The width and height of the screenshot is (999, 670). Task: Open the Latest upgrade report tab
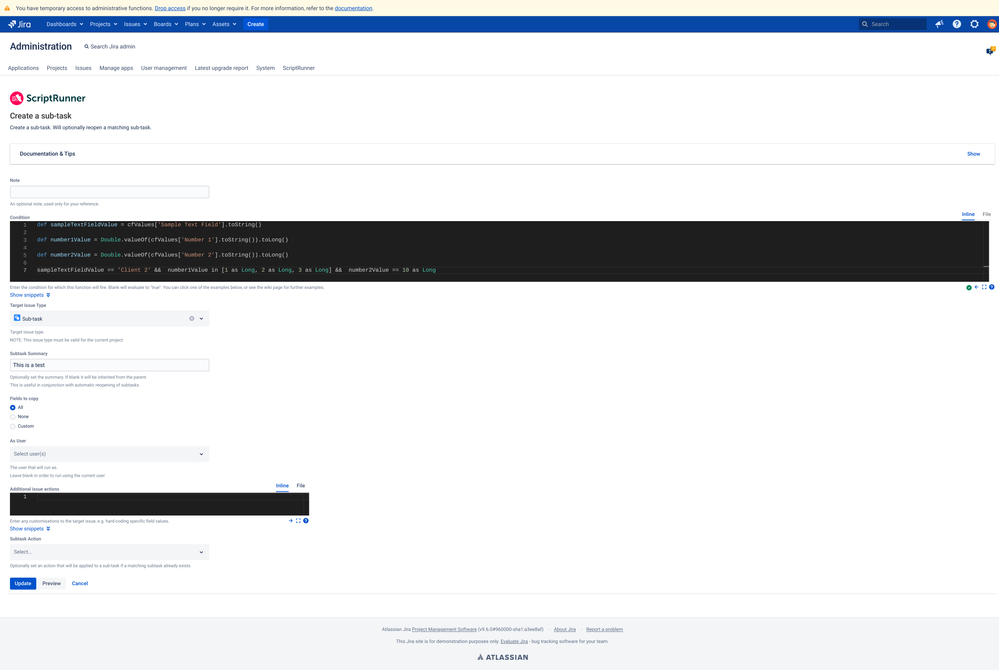(222, 68)
